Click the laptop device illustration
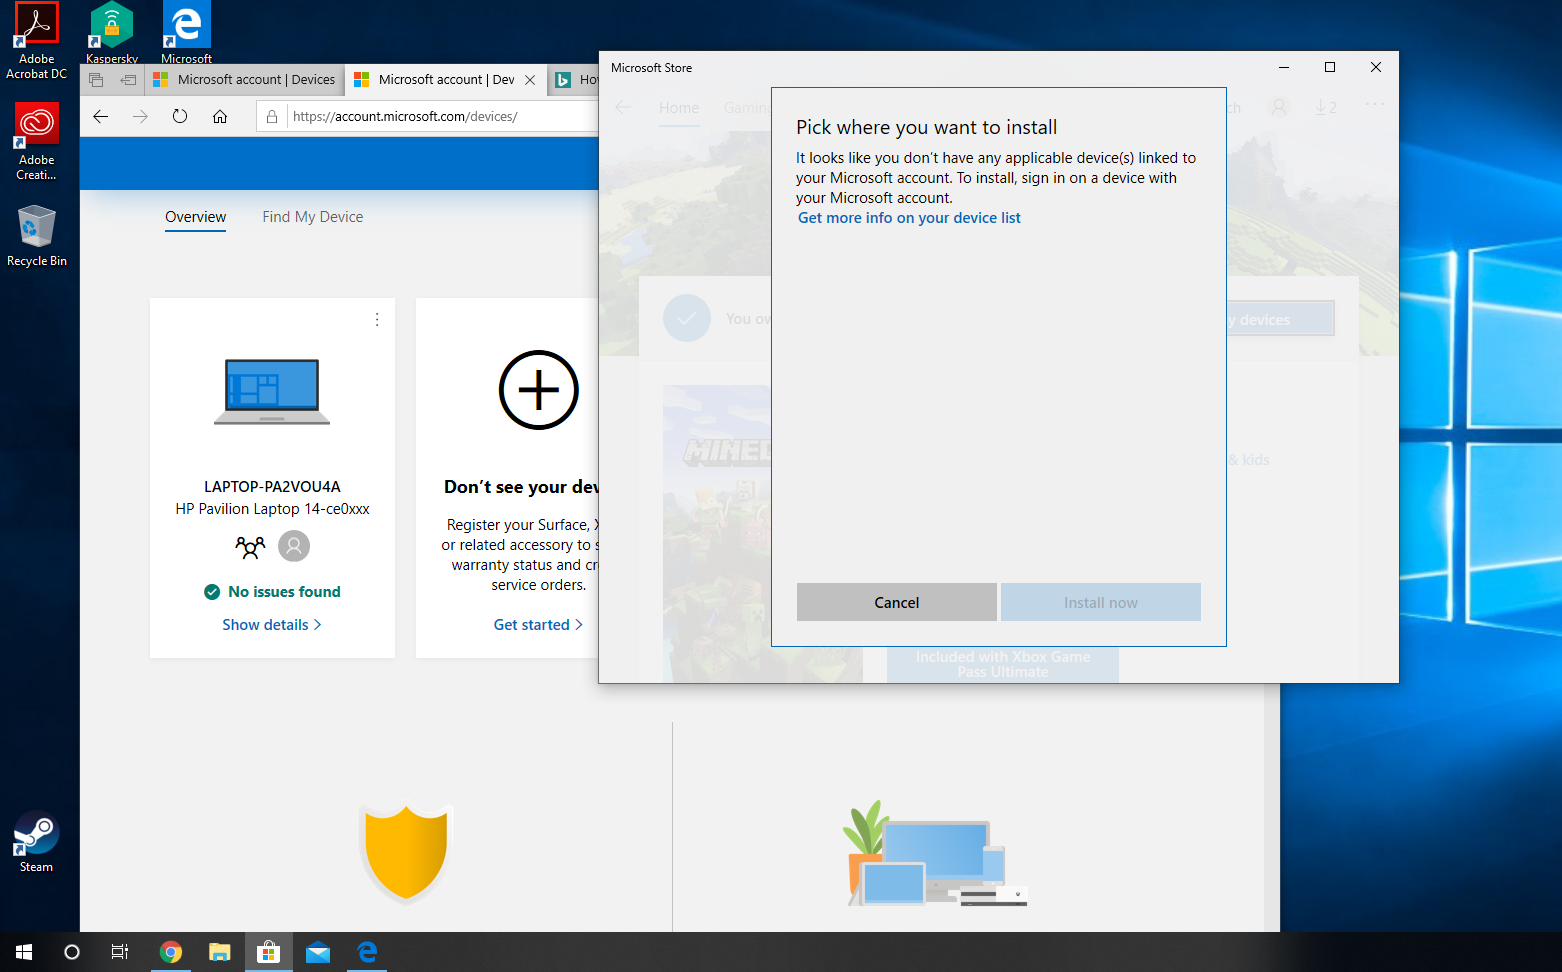Screen dimensions: 1562x972 pos(272,391)
